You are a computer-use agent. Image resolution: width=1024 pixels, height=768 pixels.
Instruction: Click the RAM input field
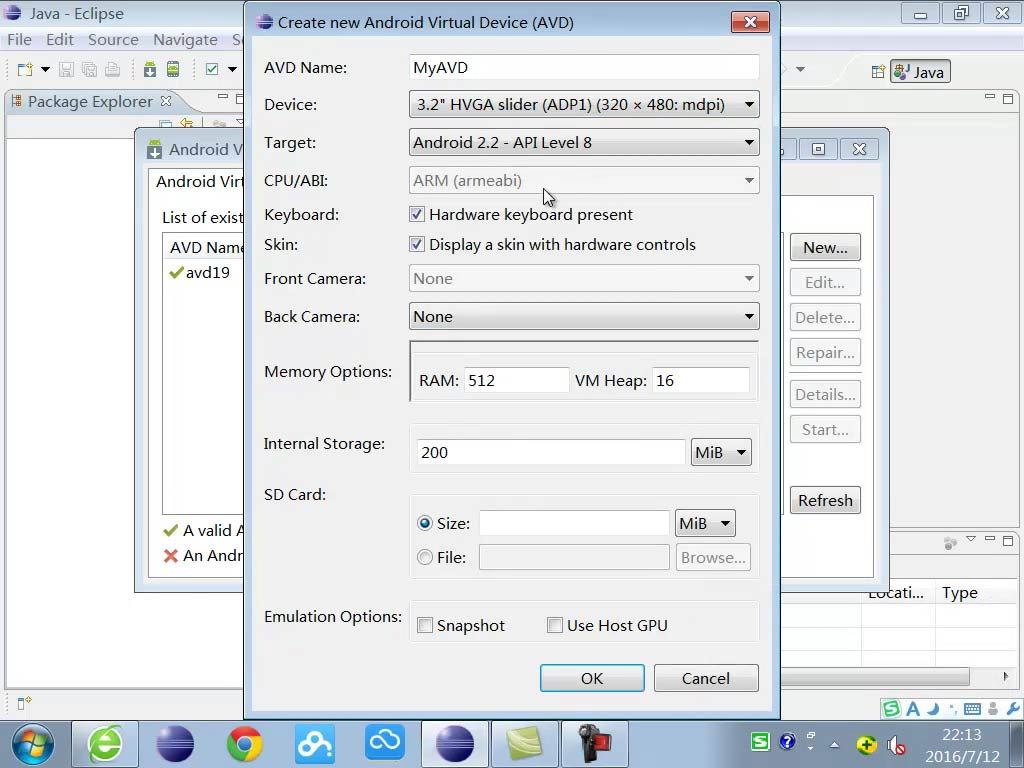tap(517, 380)
